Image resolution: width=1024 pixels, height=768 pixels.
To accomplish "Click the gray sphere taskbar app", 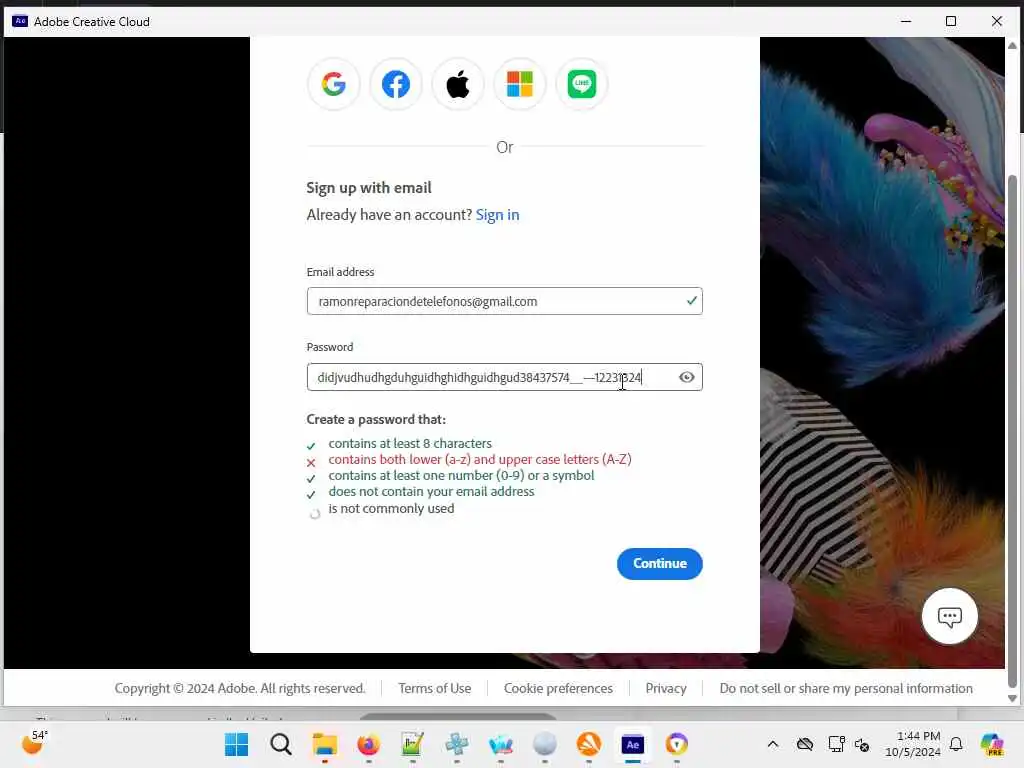I will 545,744.
